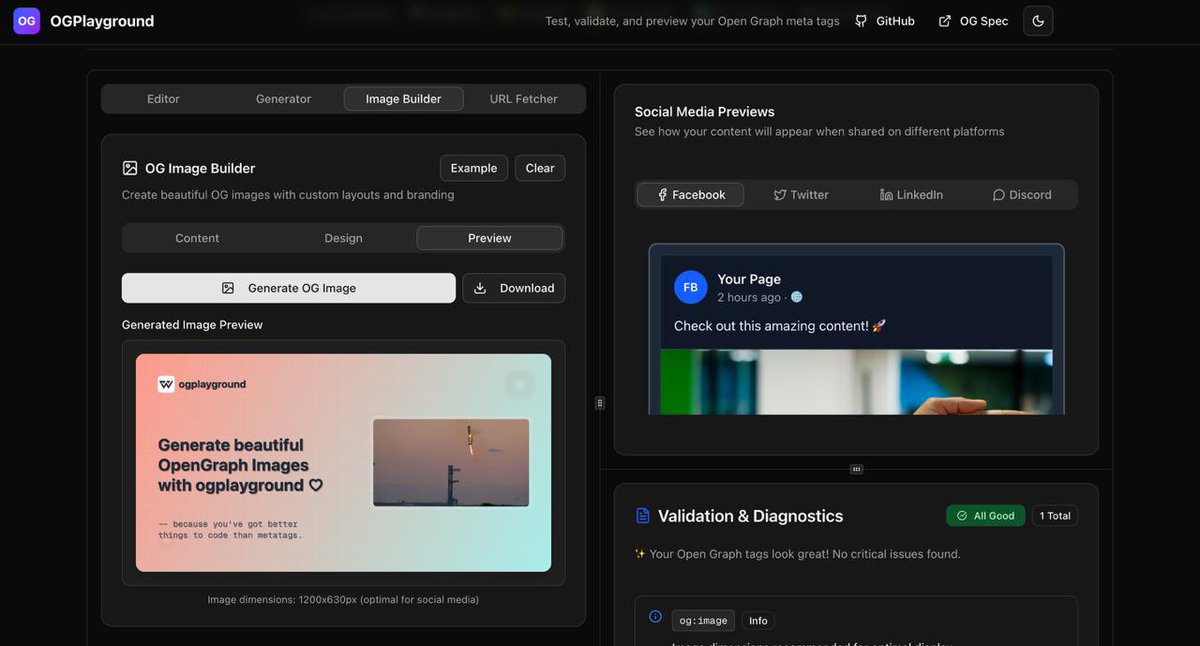The width and height of the screenshot is (1200, 646).
Task: Click the horizontal panel resize handle
Action: (856, 469)
